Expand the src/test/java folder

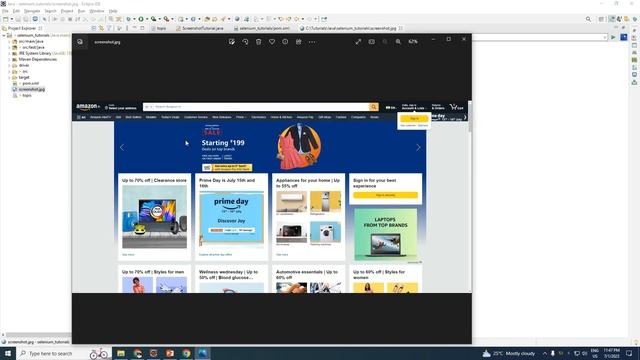tap(9, 47)
